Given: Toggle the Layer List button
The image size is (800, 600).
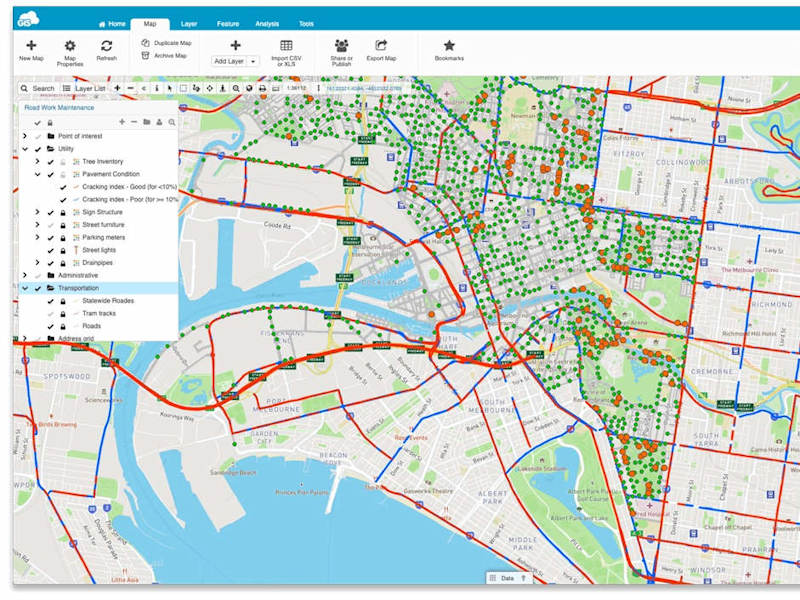Looking at the screenshot, I should point(84,88).
